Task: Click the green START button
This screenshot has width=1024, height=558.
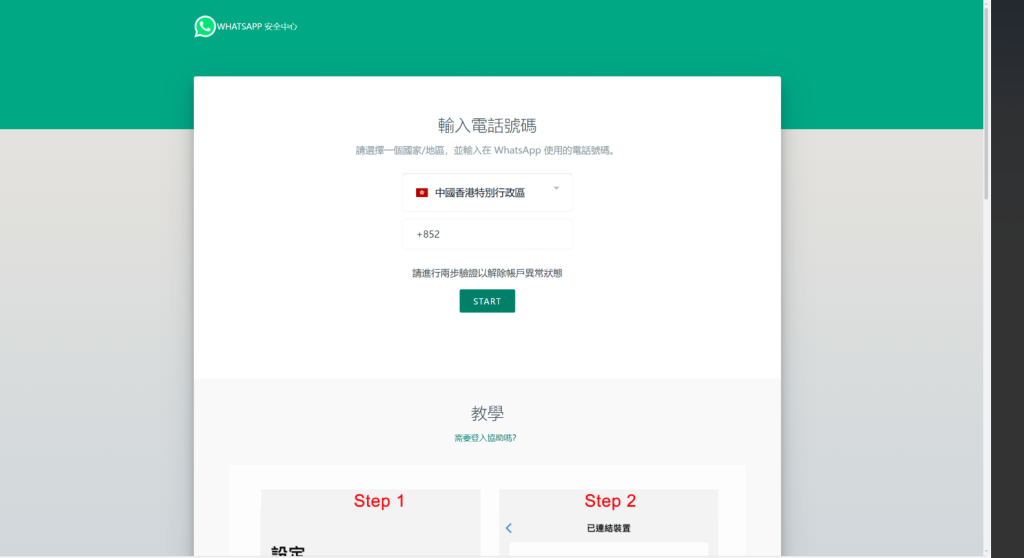Action: point(487,301)
